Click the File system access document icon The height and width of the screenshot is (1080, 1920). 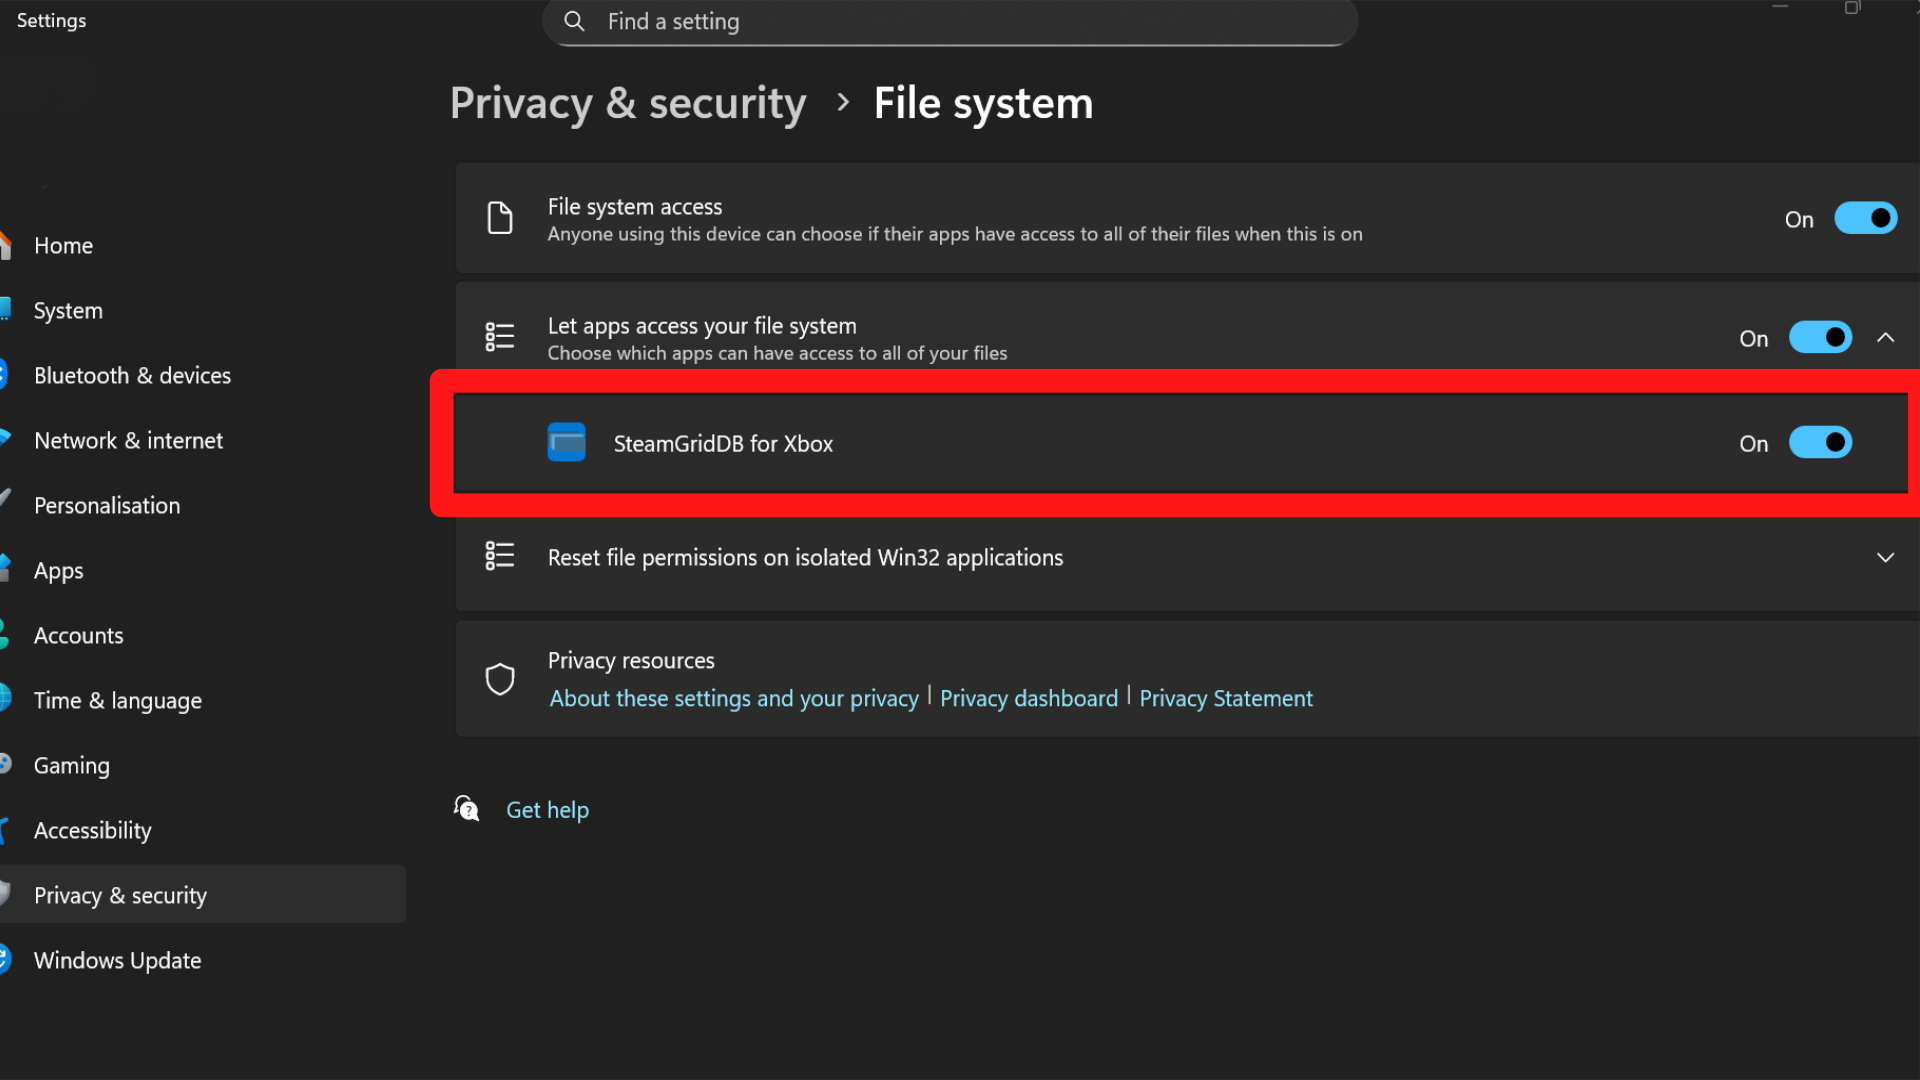tap(500, 218)
